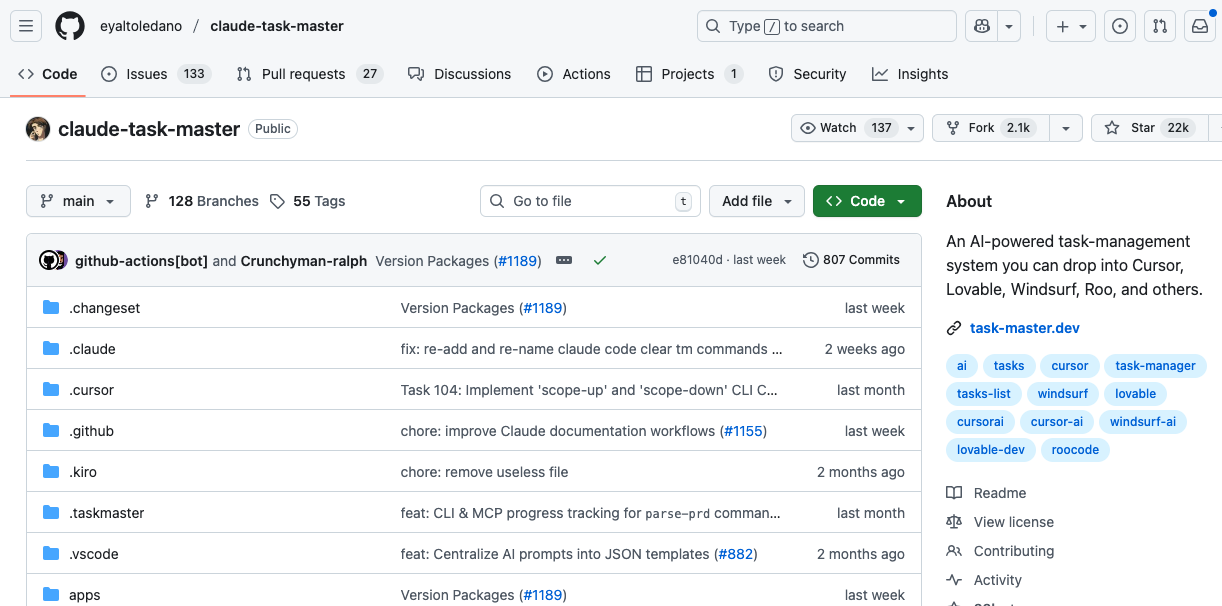Open the .github folder
The height and width of the screenshot is (606, 1222).
pyautogui.click(x=91, y=431)
